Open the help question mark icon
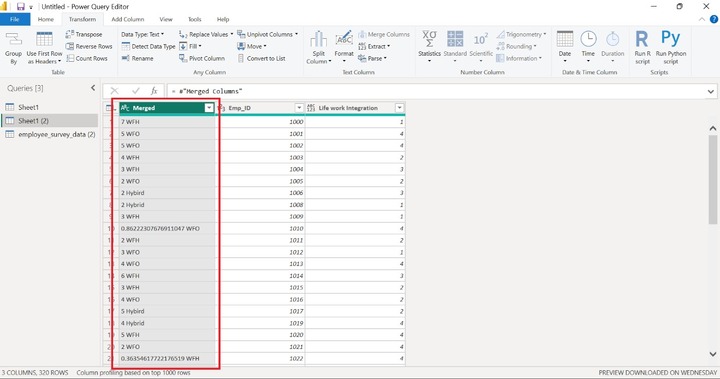Image resolution: width=720 pixels, height=379 pixels. [x=714, y=19]
